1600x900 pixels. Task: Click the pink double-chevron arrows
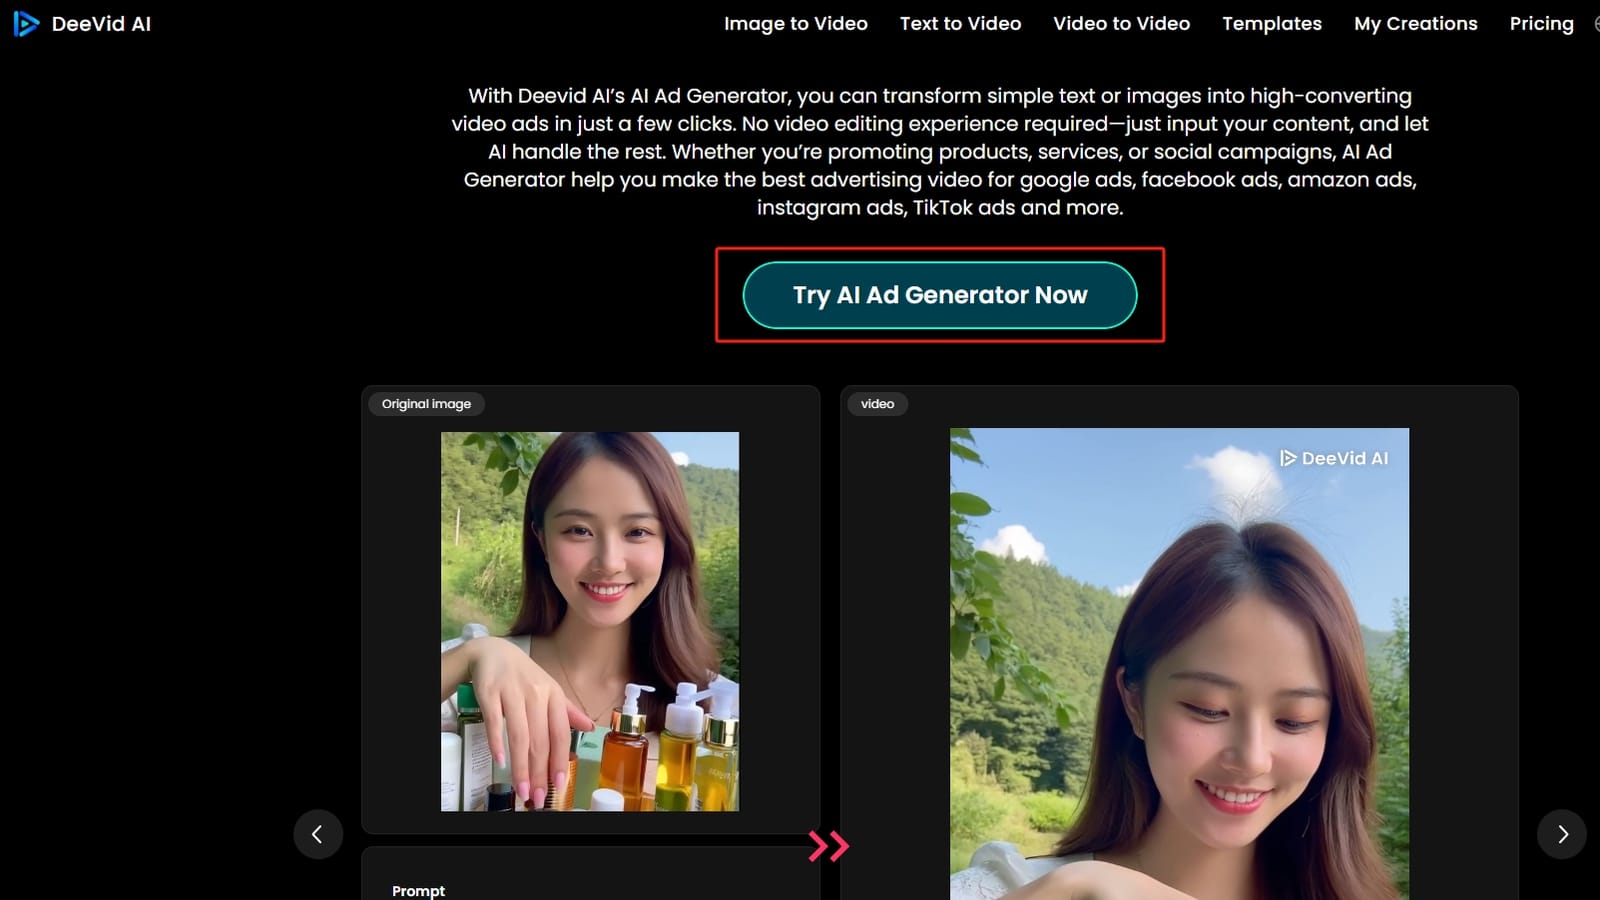(x=831, y=846)
